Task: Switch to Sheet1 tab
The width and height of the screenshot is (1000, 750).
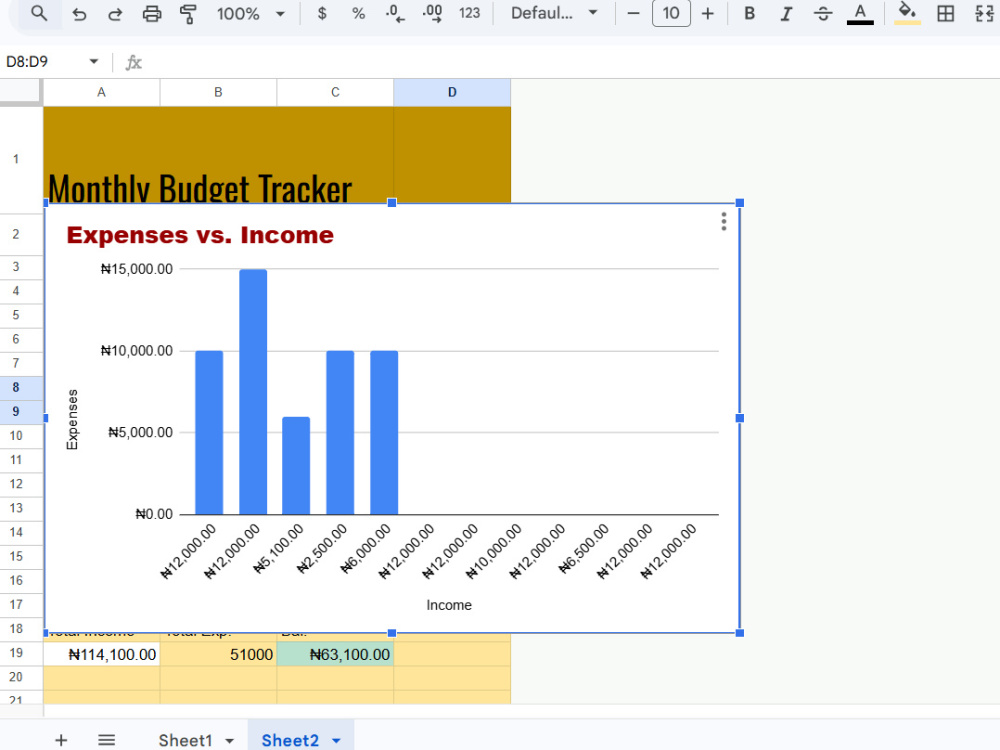Action: click(185, 740)
